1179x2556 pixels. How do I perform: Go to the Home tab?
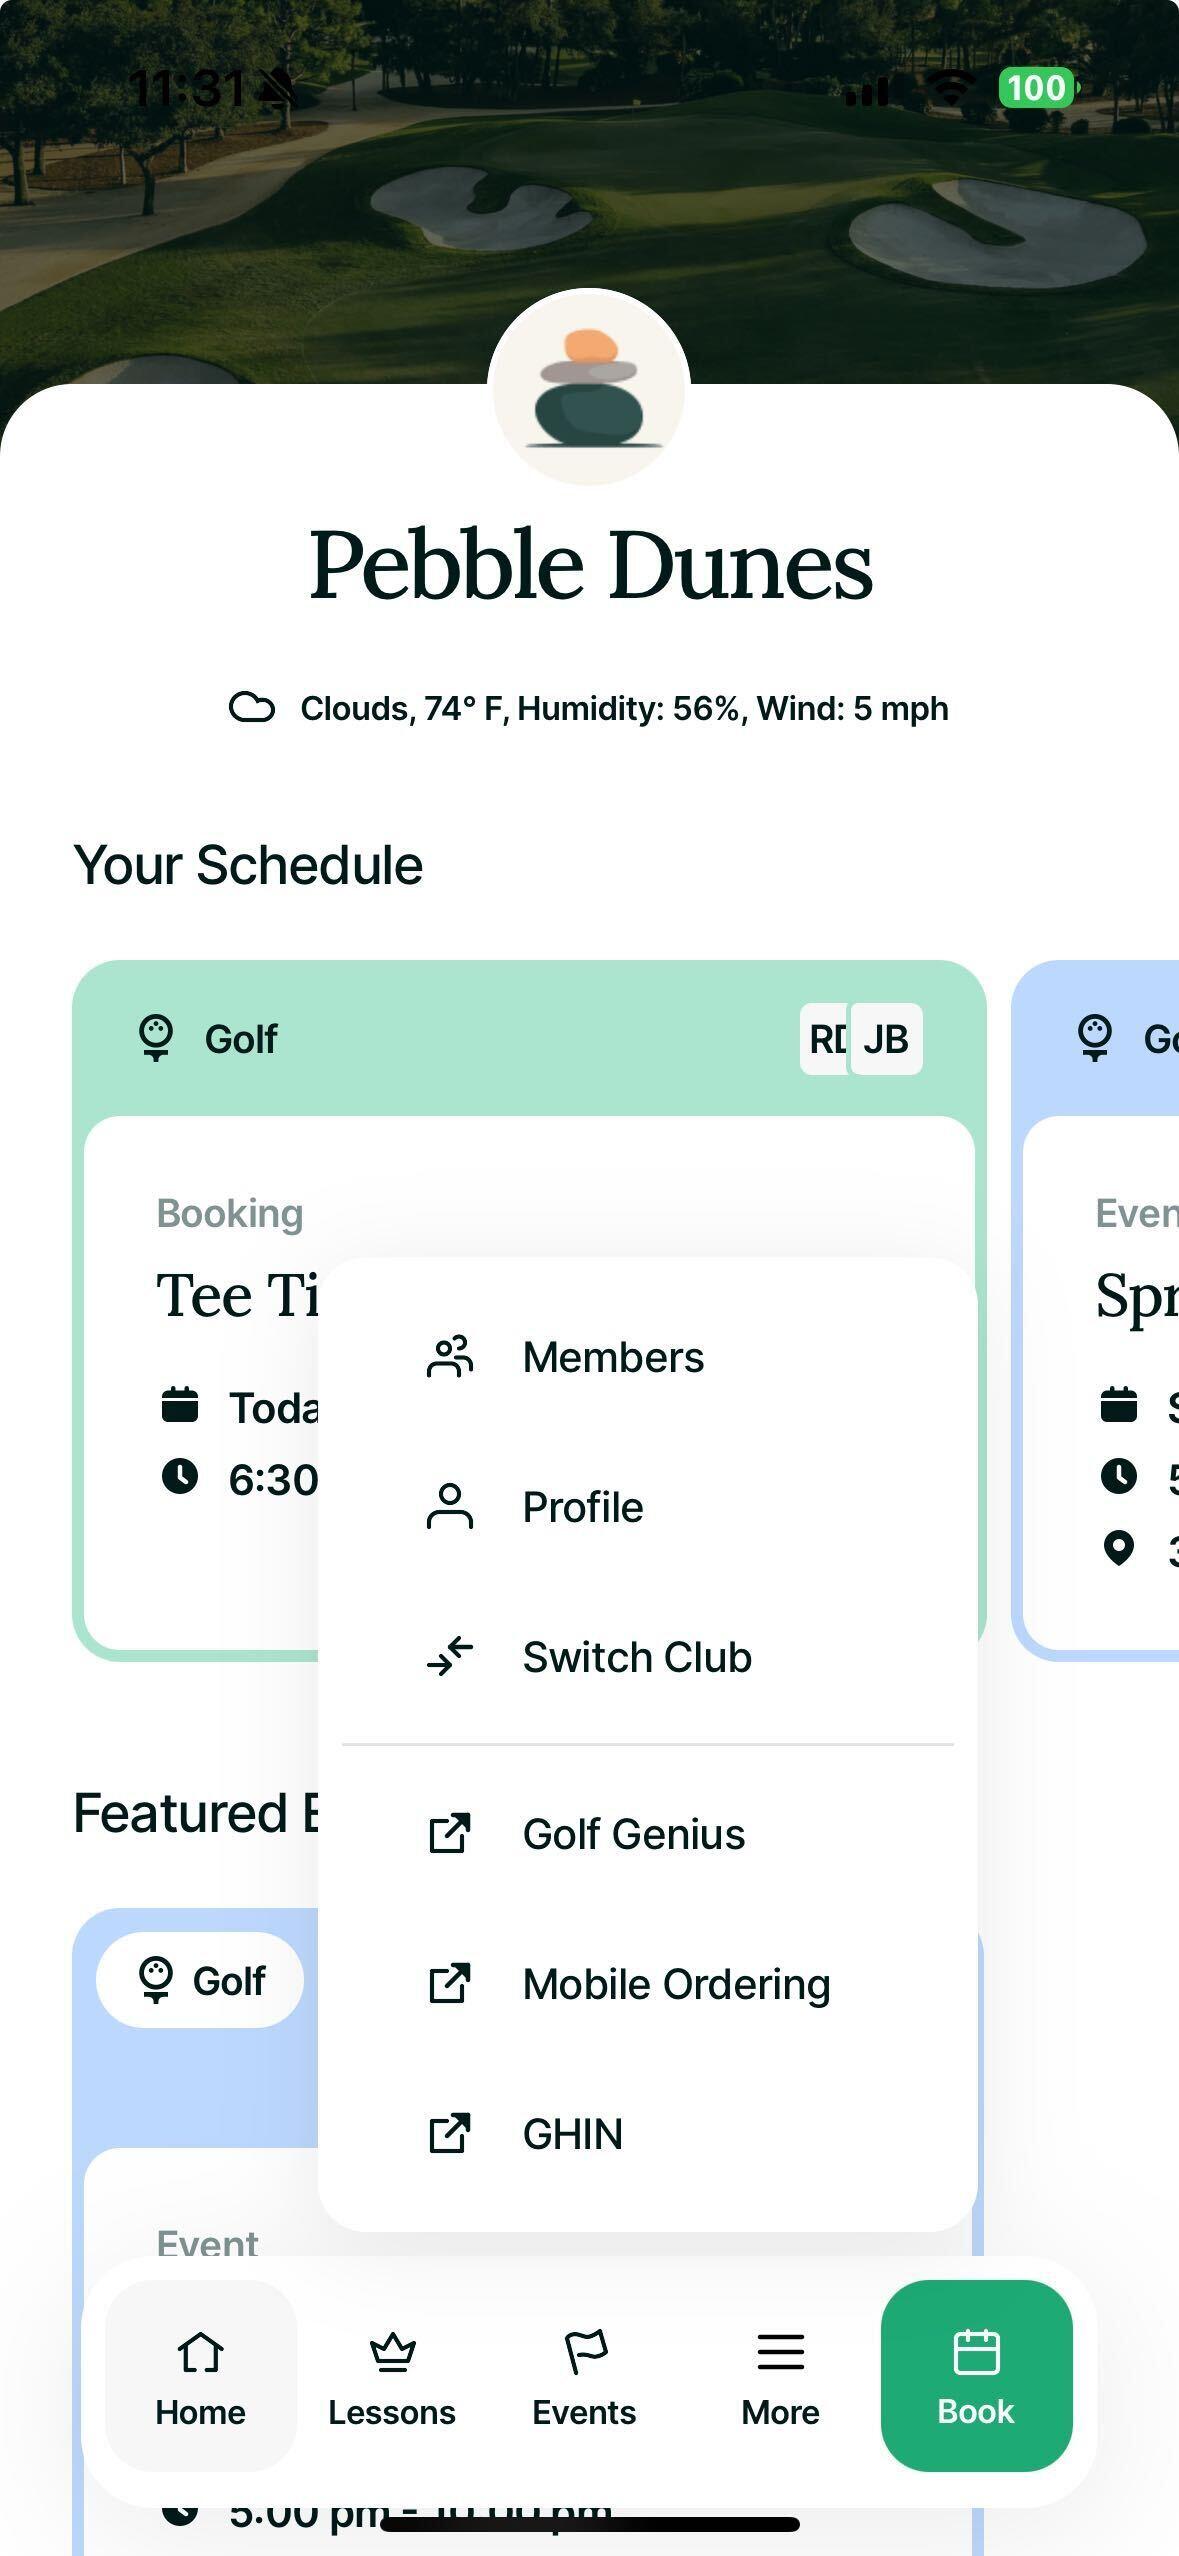coord(200,2376)
